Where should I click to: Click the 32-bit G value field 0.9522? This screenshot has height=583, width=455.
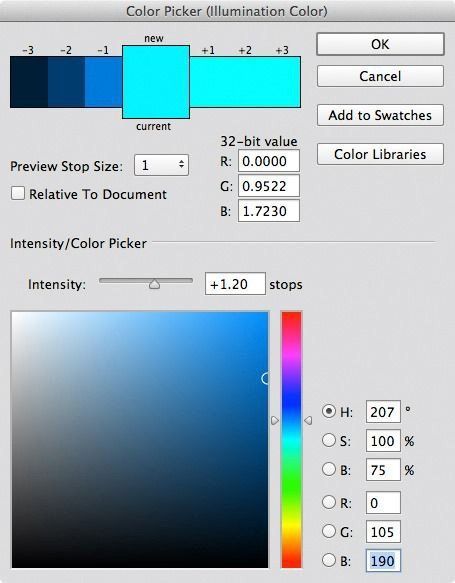click(x=269, y=186)
